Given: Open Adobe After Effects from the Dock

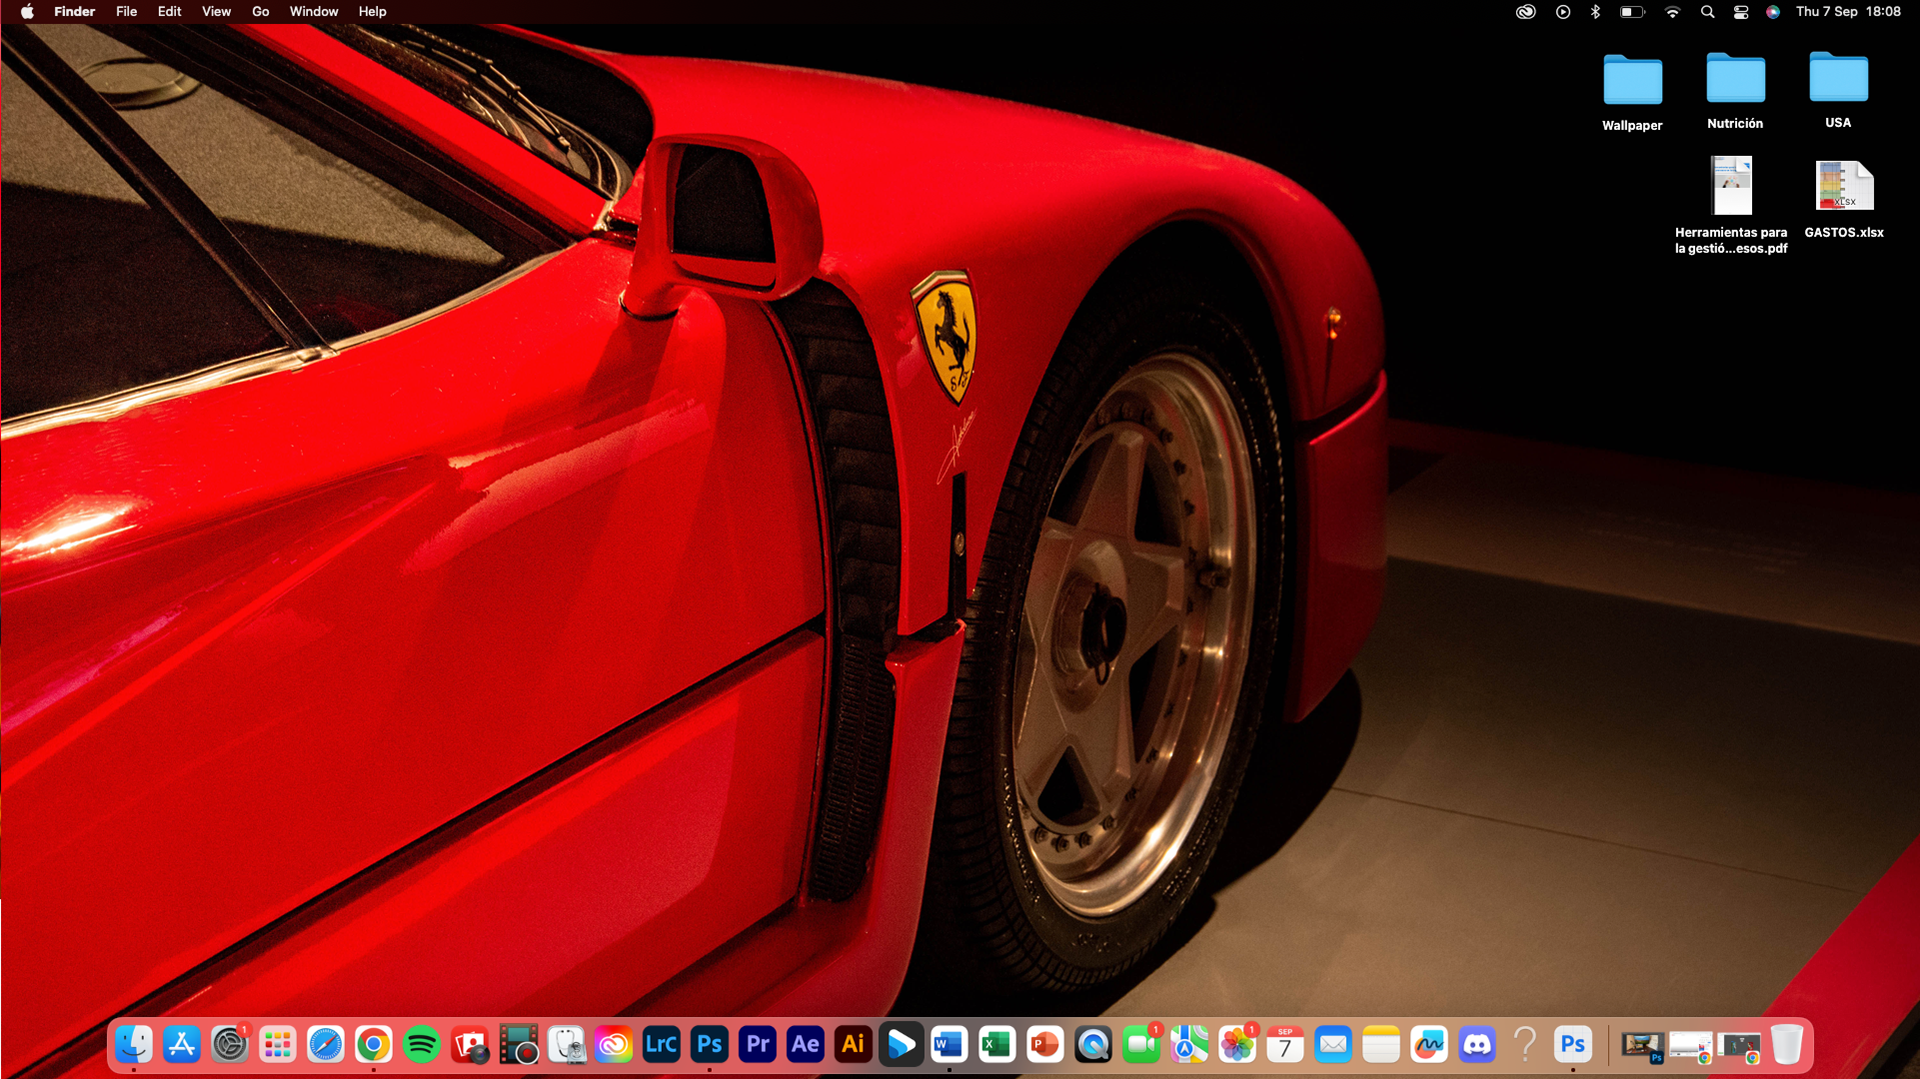Looking at the screenshot, I should click(806, 1045).
